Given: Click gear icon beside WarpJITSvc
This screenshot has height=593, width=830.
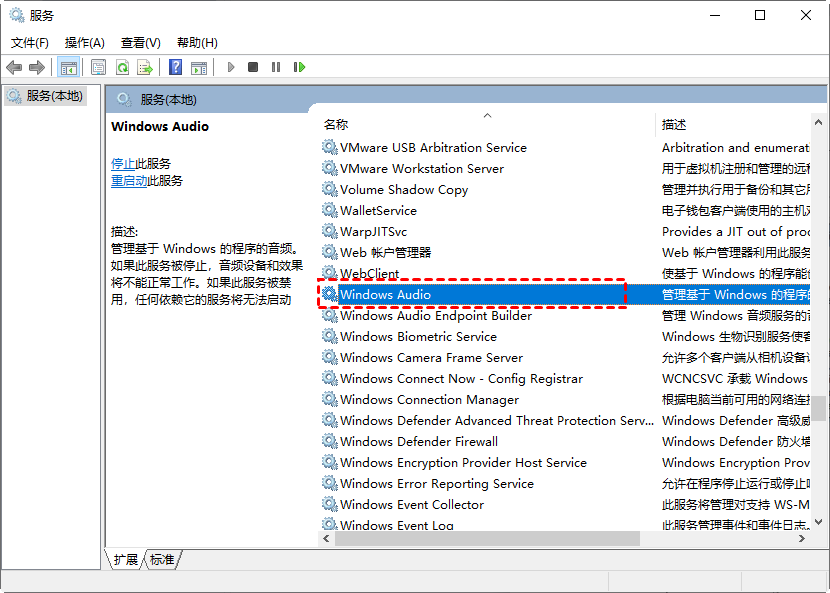Looking at the screenshot, I should [x=330, y=231].
